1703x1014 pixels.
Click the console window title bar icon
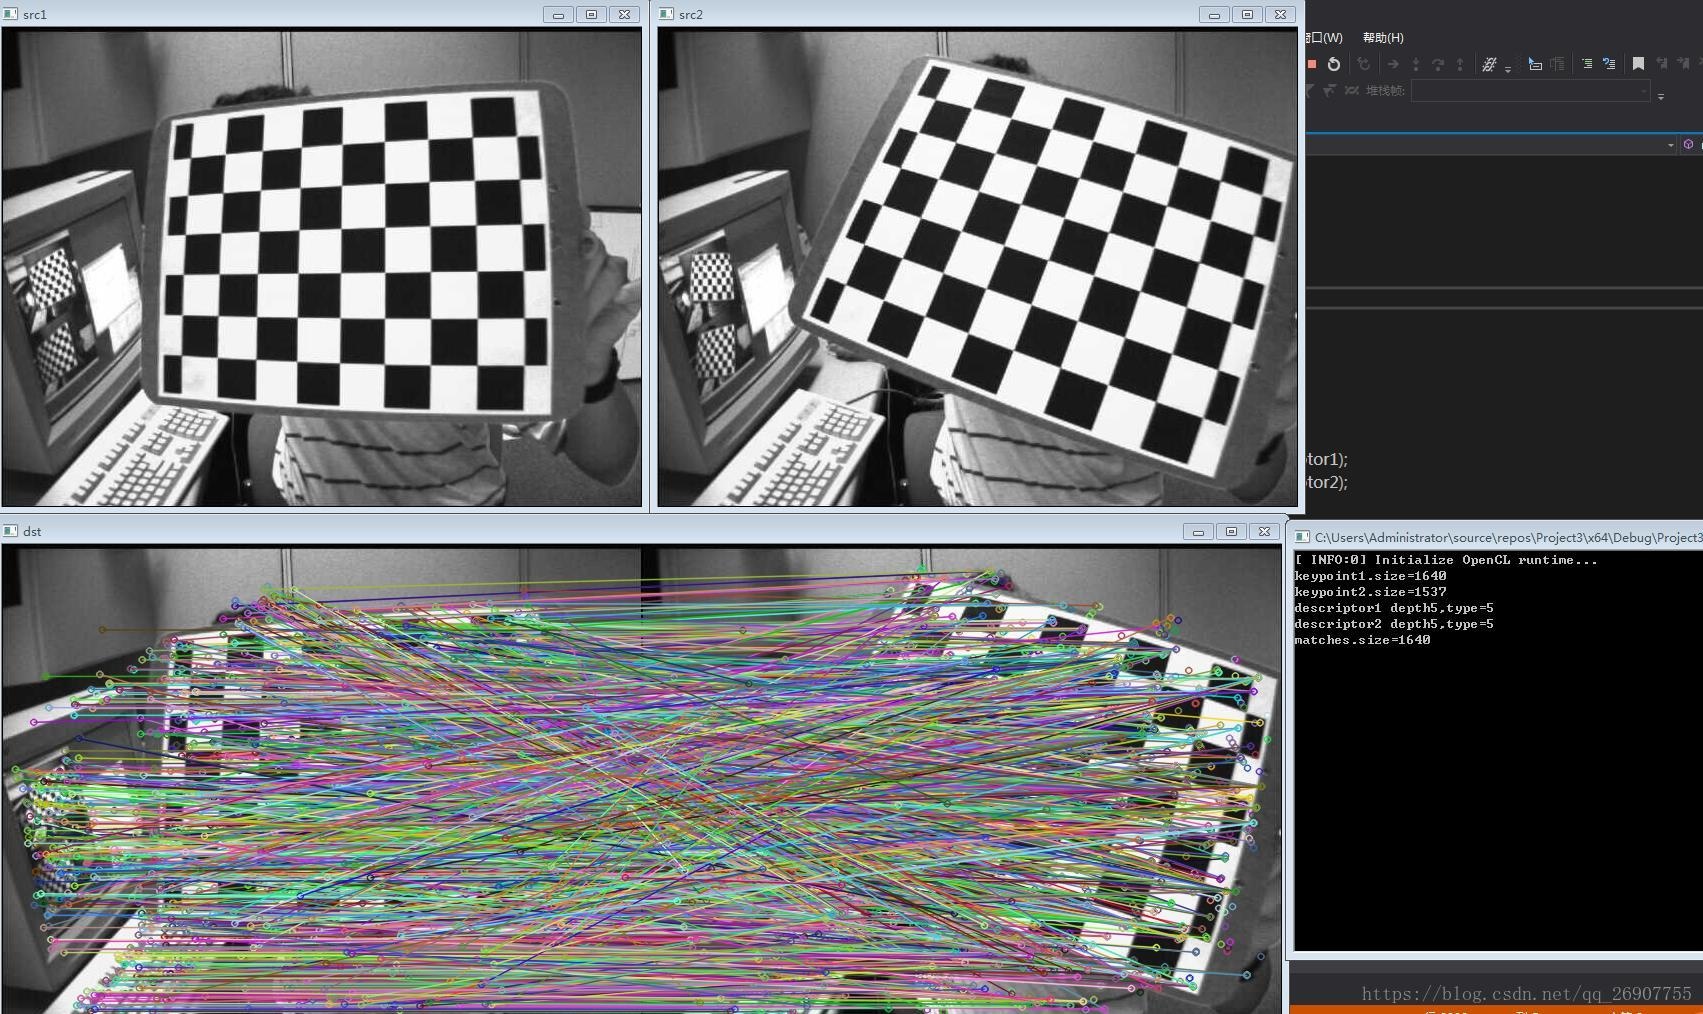(x=1302, y=538)
